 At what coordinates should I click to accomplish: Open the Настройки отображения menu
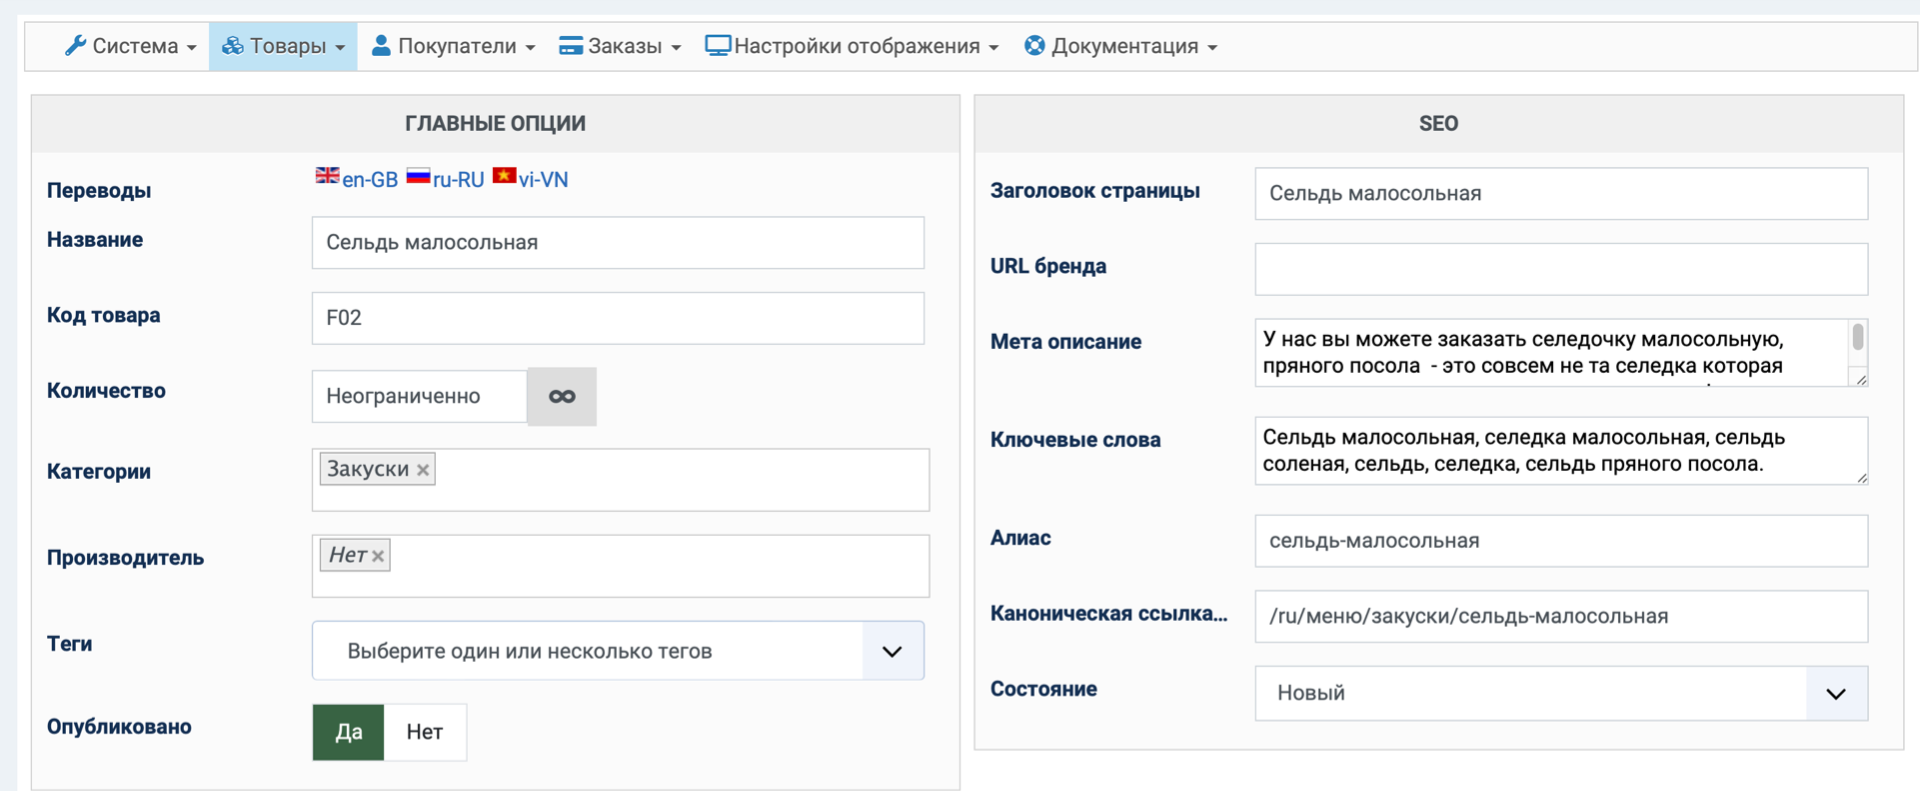coord(852,46)
